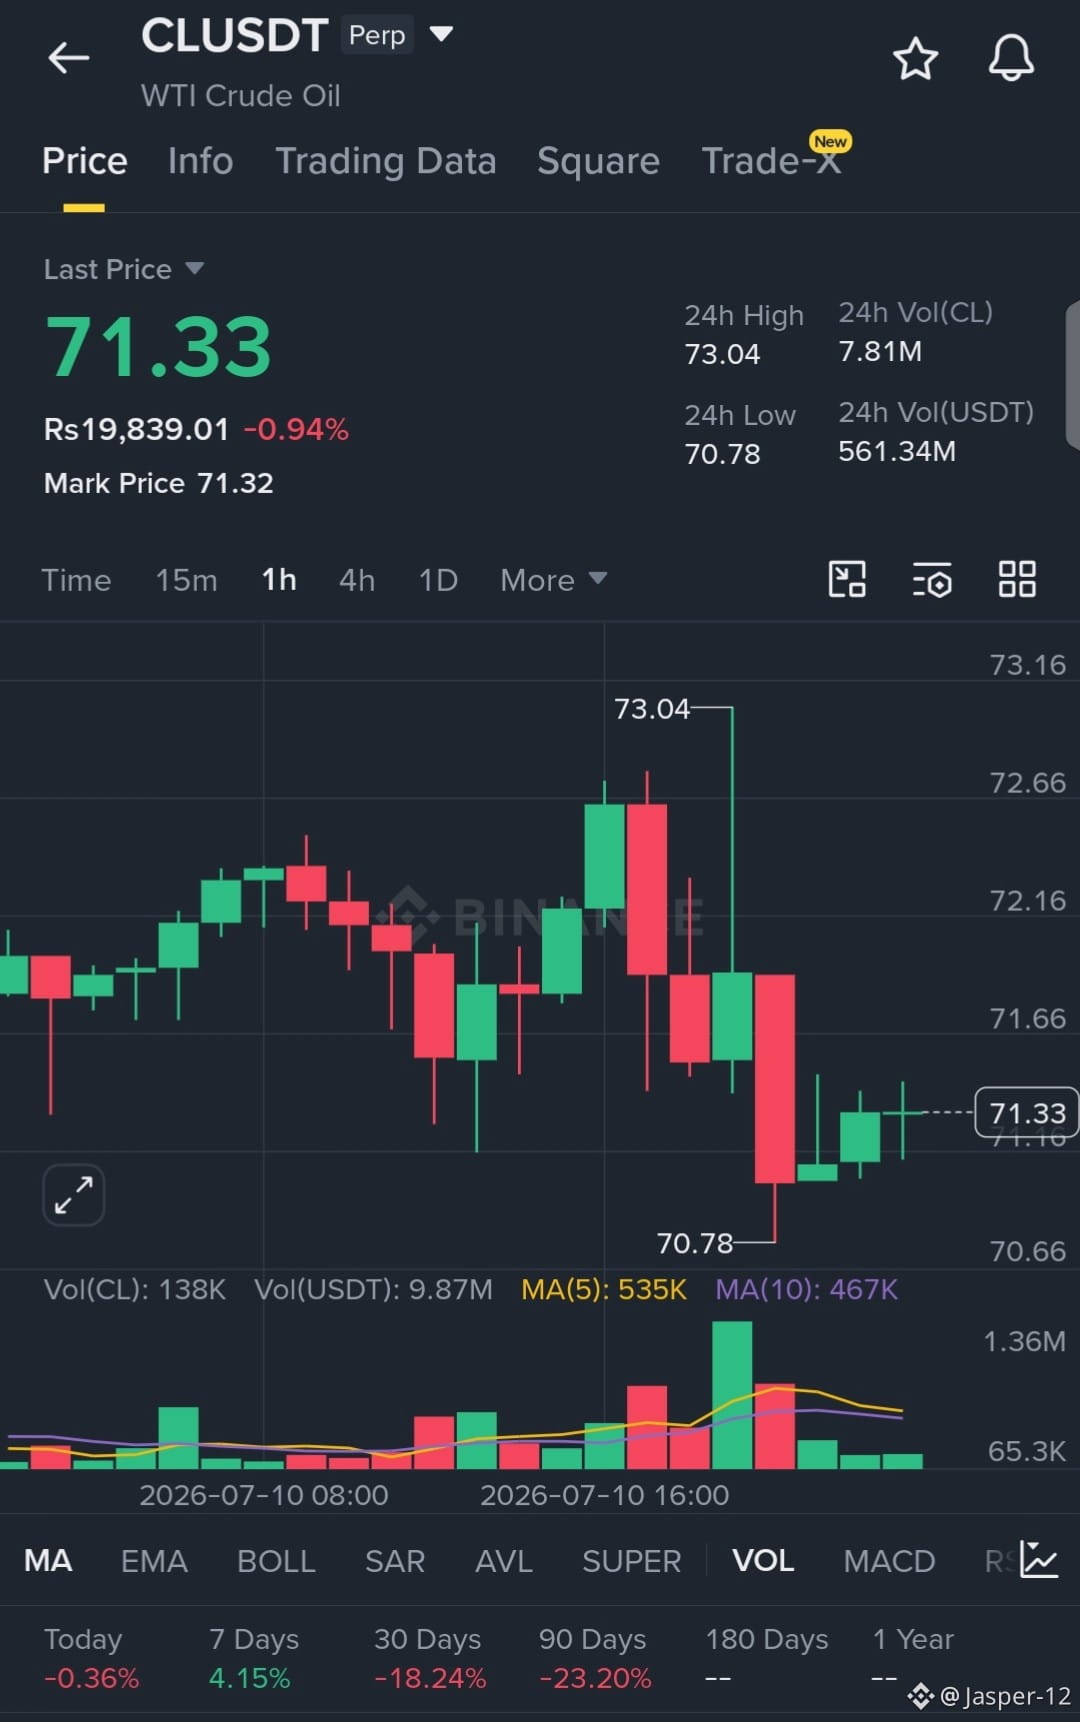Tap the 90 Days -23.20% performance
The image size is (1080, 1722).
tap(594, 1658)
